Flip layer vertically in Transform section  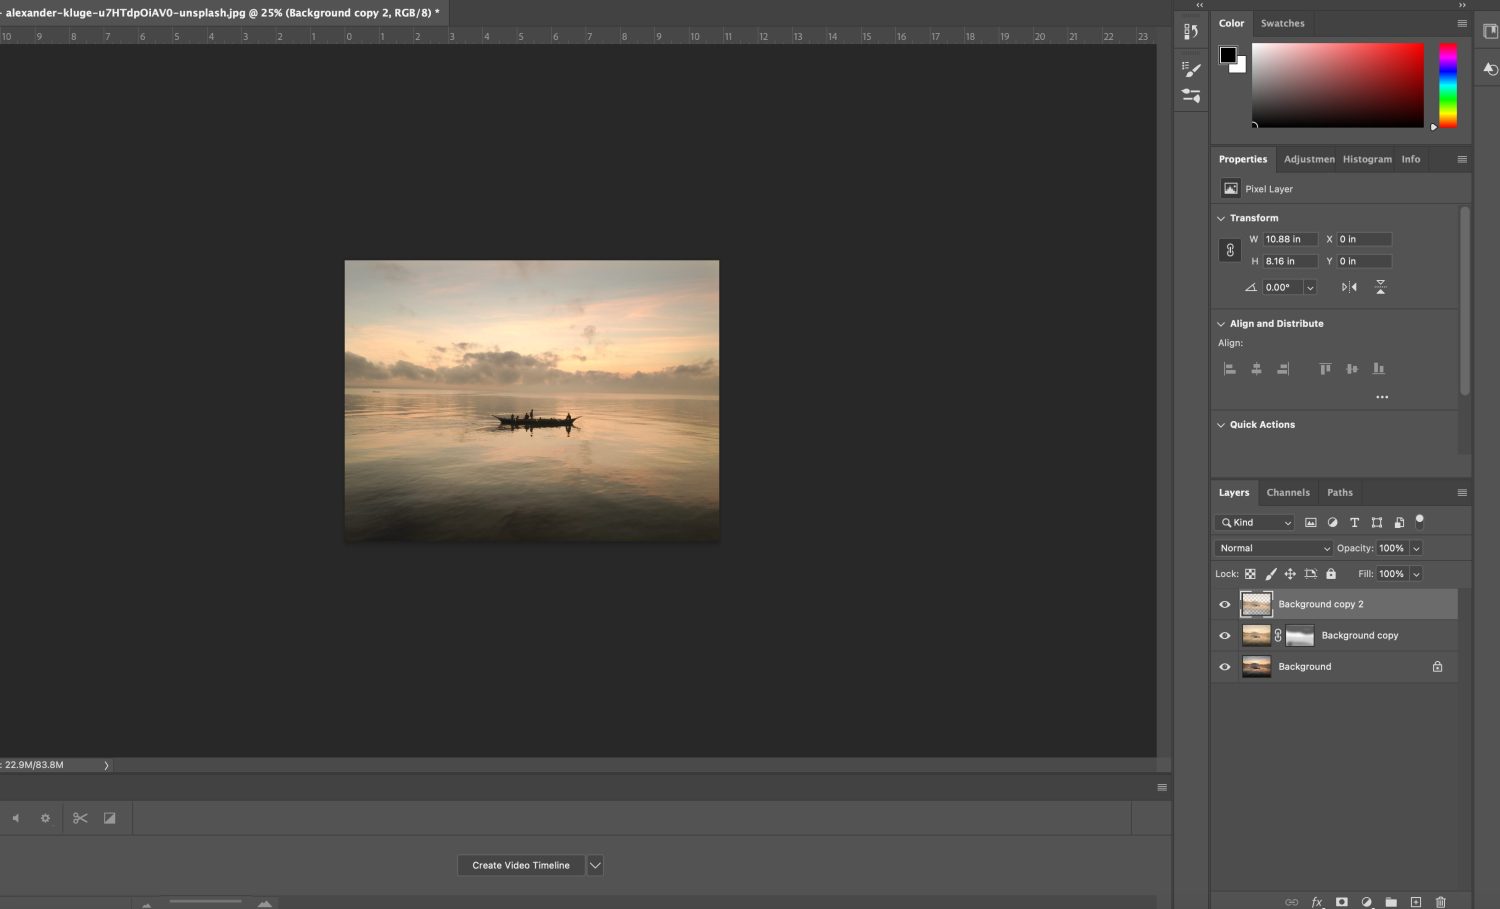(x=1380, y=287)
